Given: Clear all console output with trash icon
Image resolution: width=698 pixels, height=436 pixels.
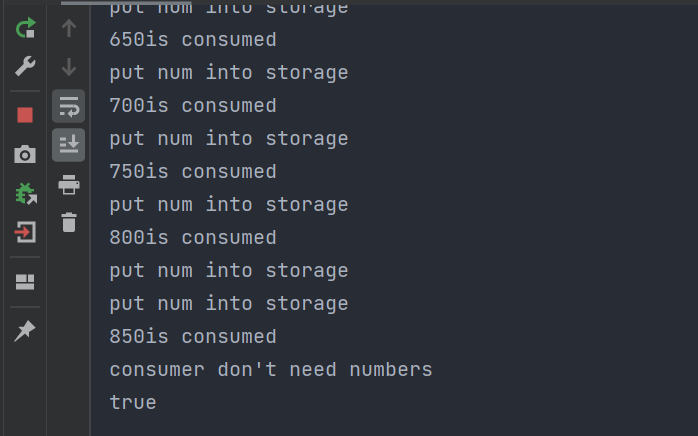Looking at the screenshot, I should click(69, 222).
